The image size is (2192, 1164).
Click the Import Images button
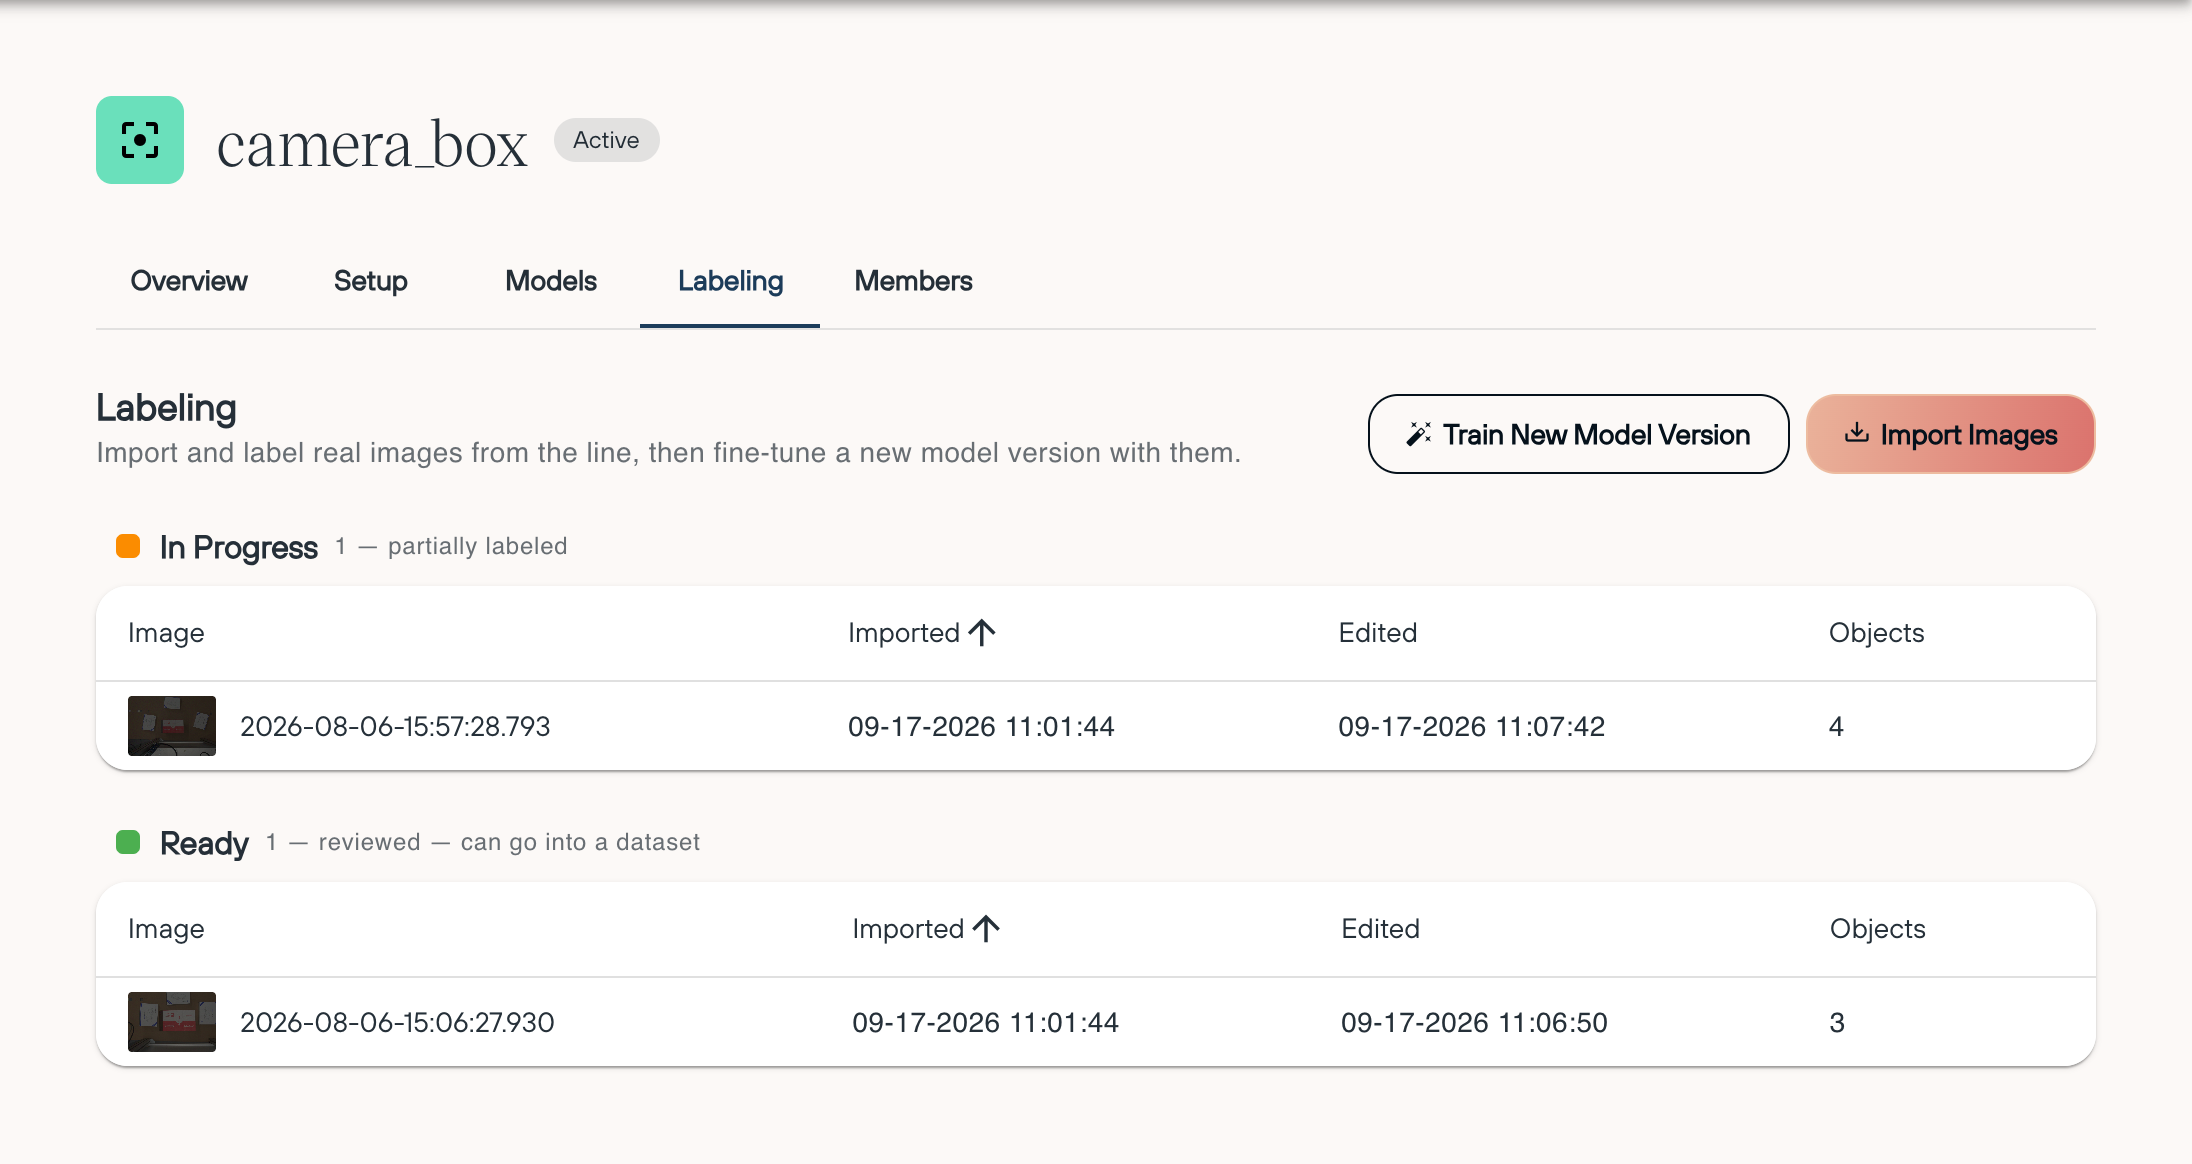[1950, 434]
